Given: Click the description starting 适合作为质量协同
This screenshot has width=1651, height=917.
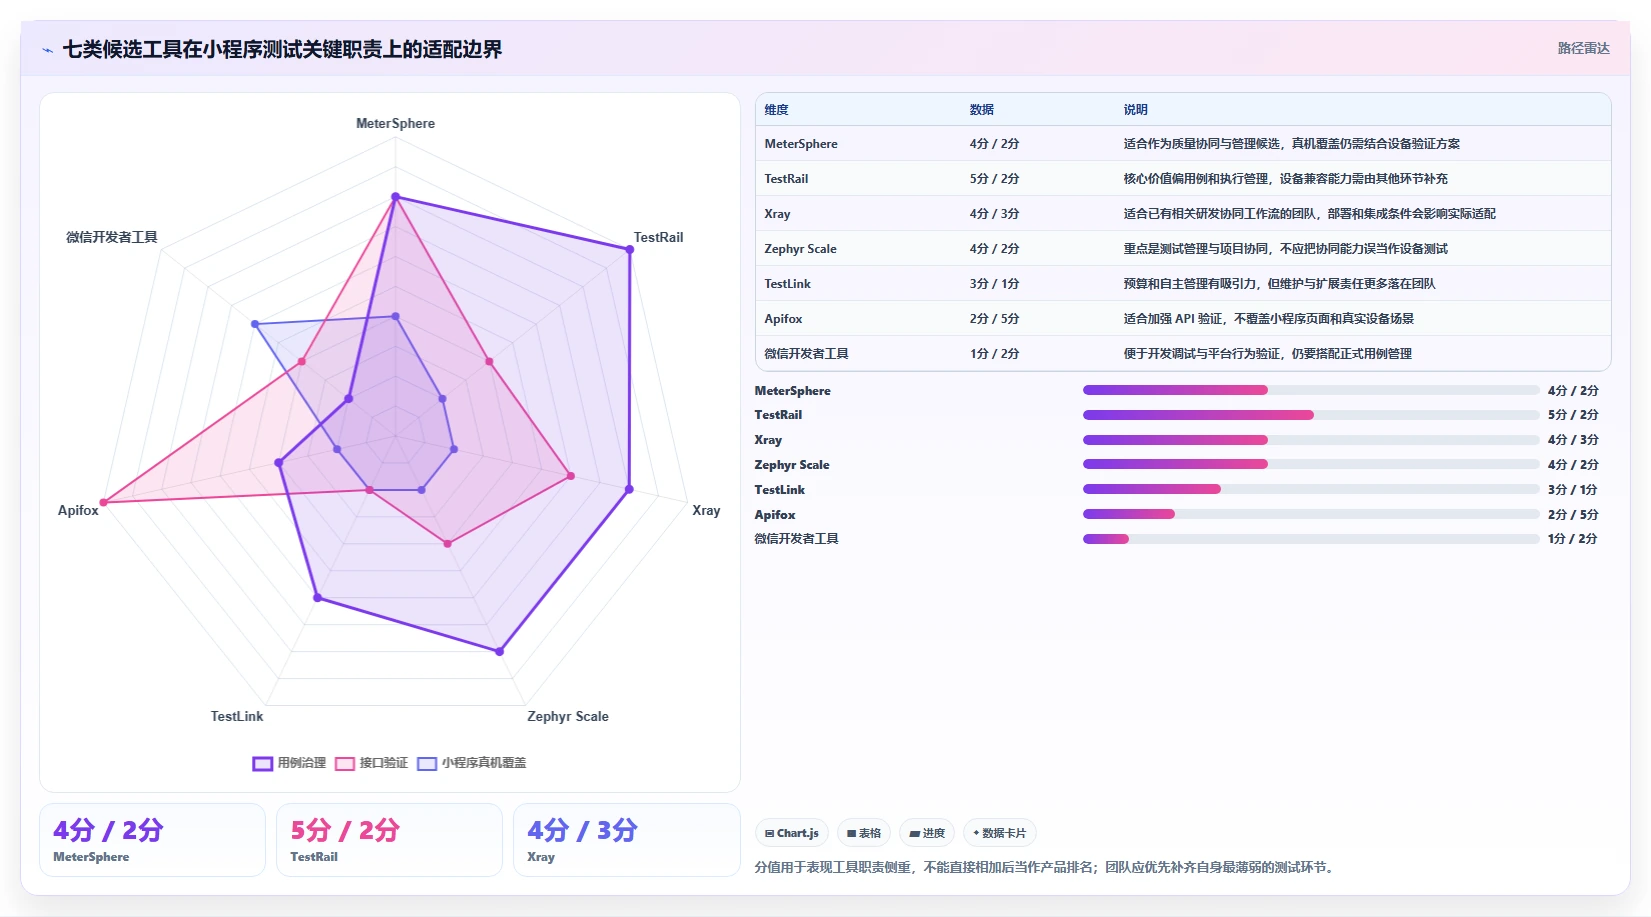Looking at the screenshot, I should [x=1291, y=144].
